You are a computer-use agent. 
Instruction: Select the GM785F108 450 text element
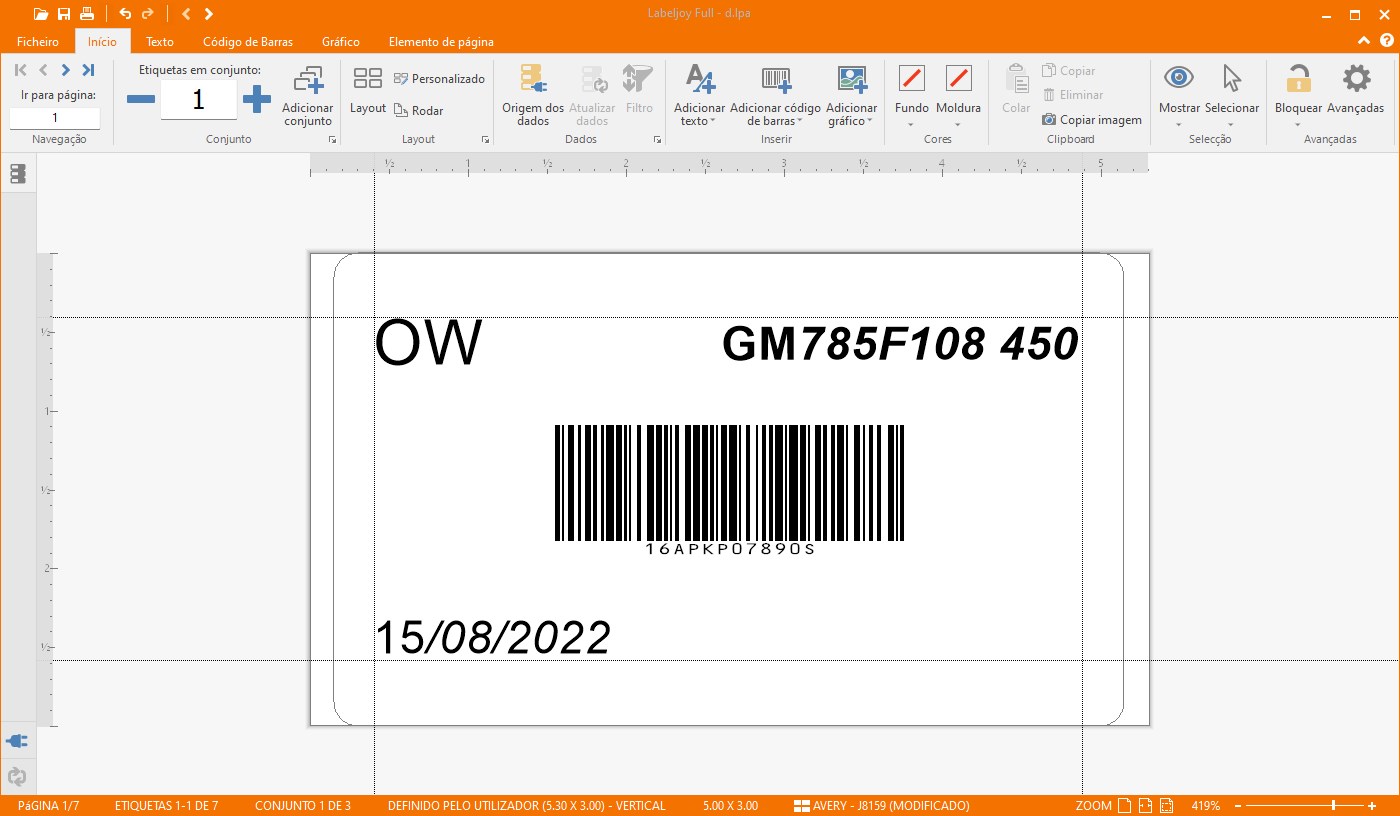[x=900, y=344]
